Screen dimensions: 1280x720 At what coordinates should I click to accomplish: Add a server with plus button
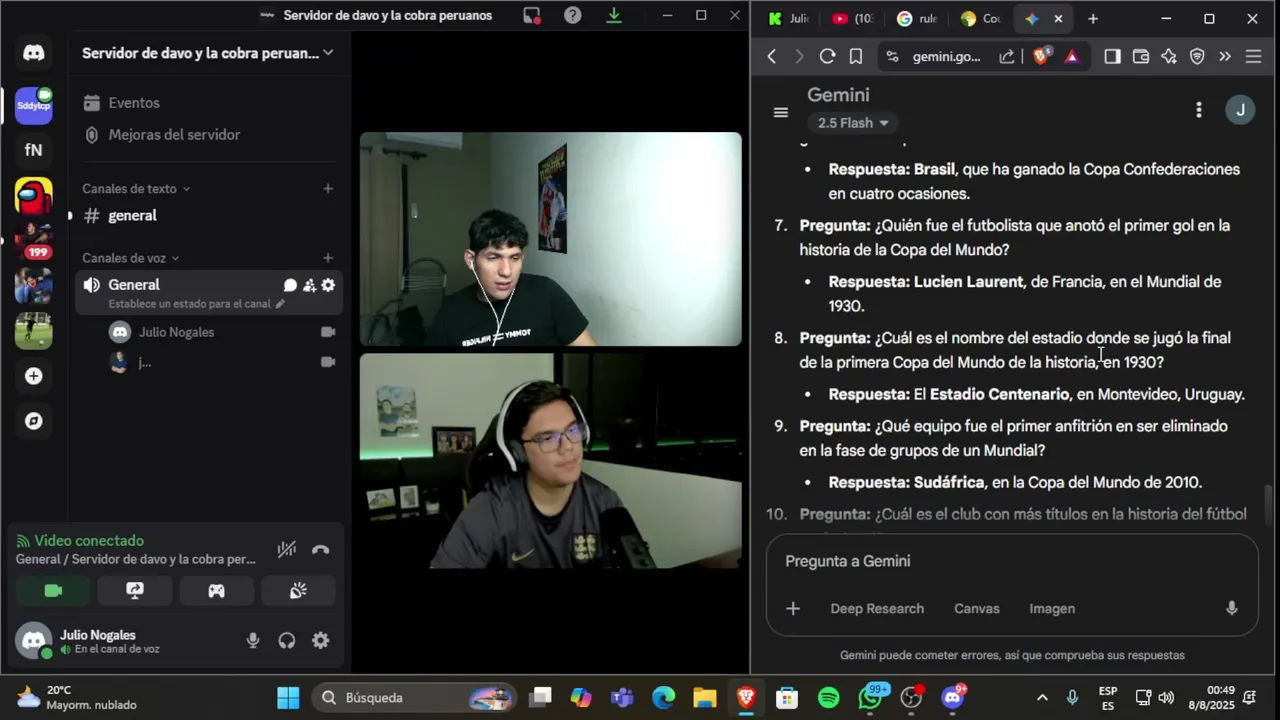[x=33, y=376]
